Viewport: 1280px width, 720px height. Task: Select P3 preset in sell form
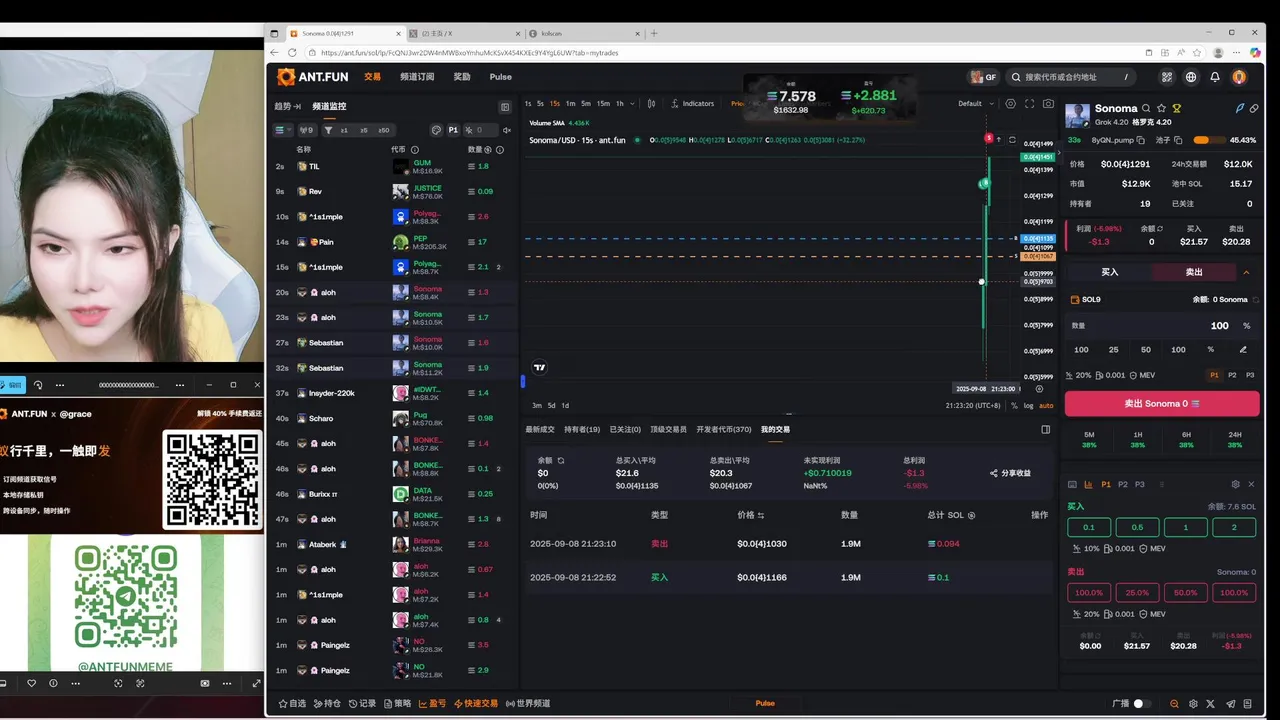[x=1250, y=375]
